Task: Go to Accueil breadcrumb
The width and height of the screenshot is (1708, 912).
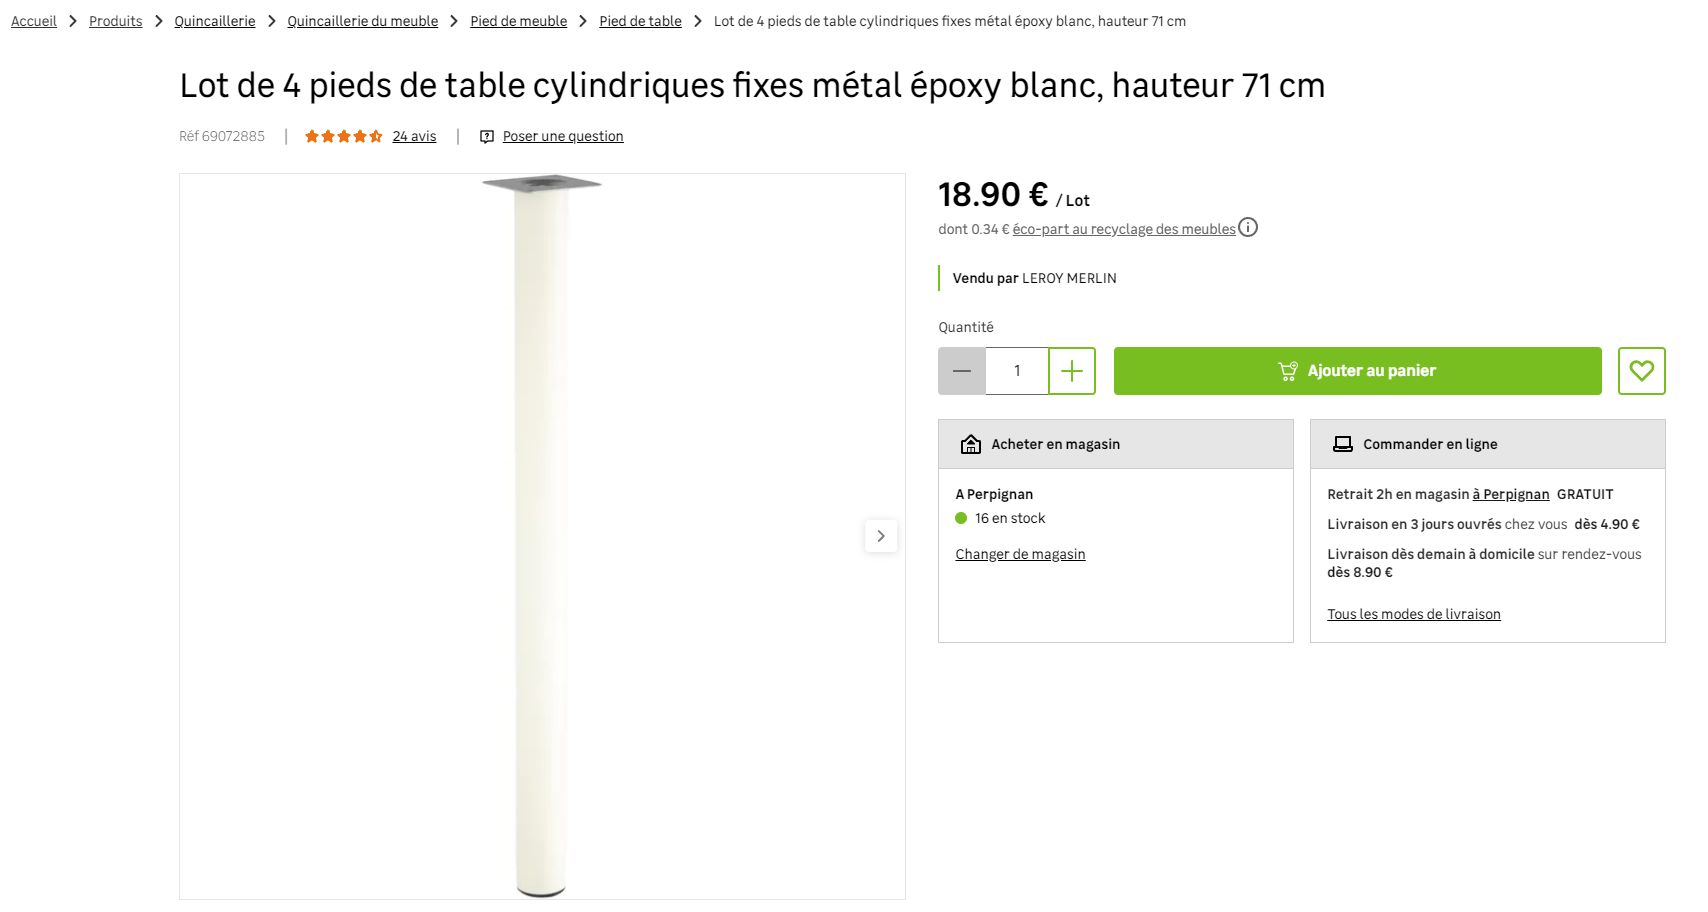Action: coord(34,21)
